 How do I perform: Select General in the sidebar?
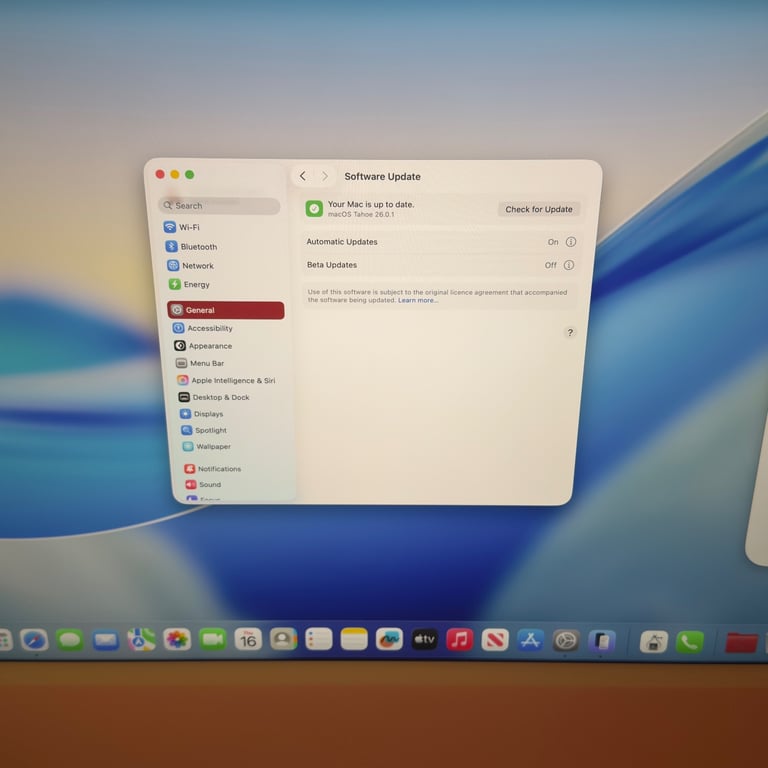[225, 310]
